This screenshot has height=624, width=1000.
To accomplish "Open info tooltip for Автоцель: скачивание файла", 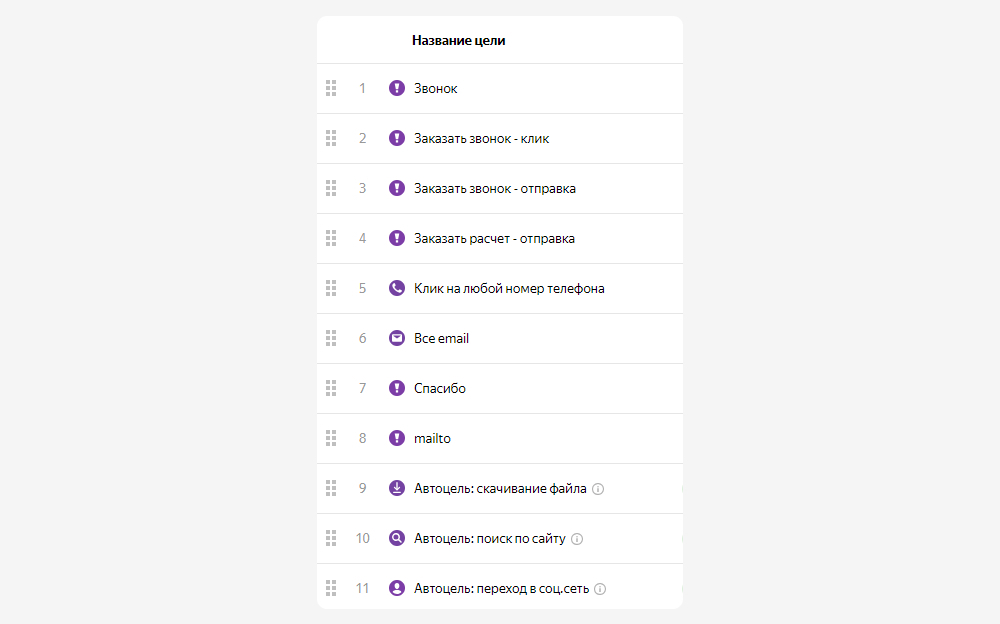I will coord(598,489).
